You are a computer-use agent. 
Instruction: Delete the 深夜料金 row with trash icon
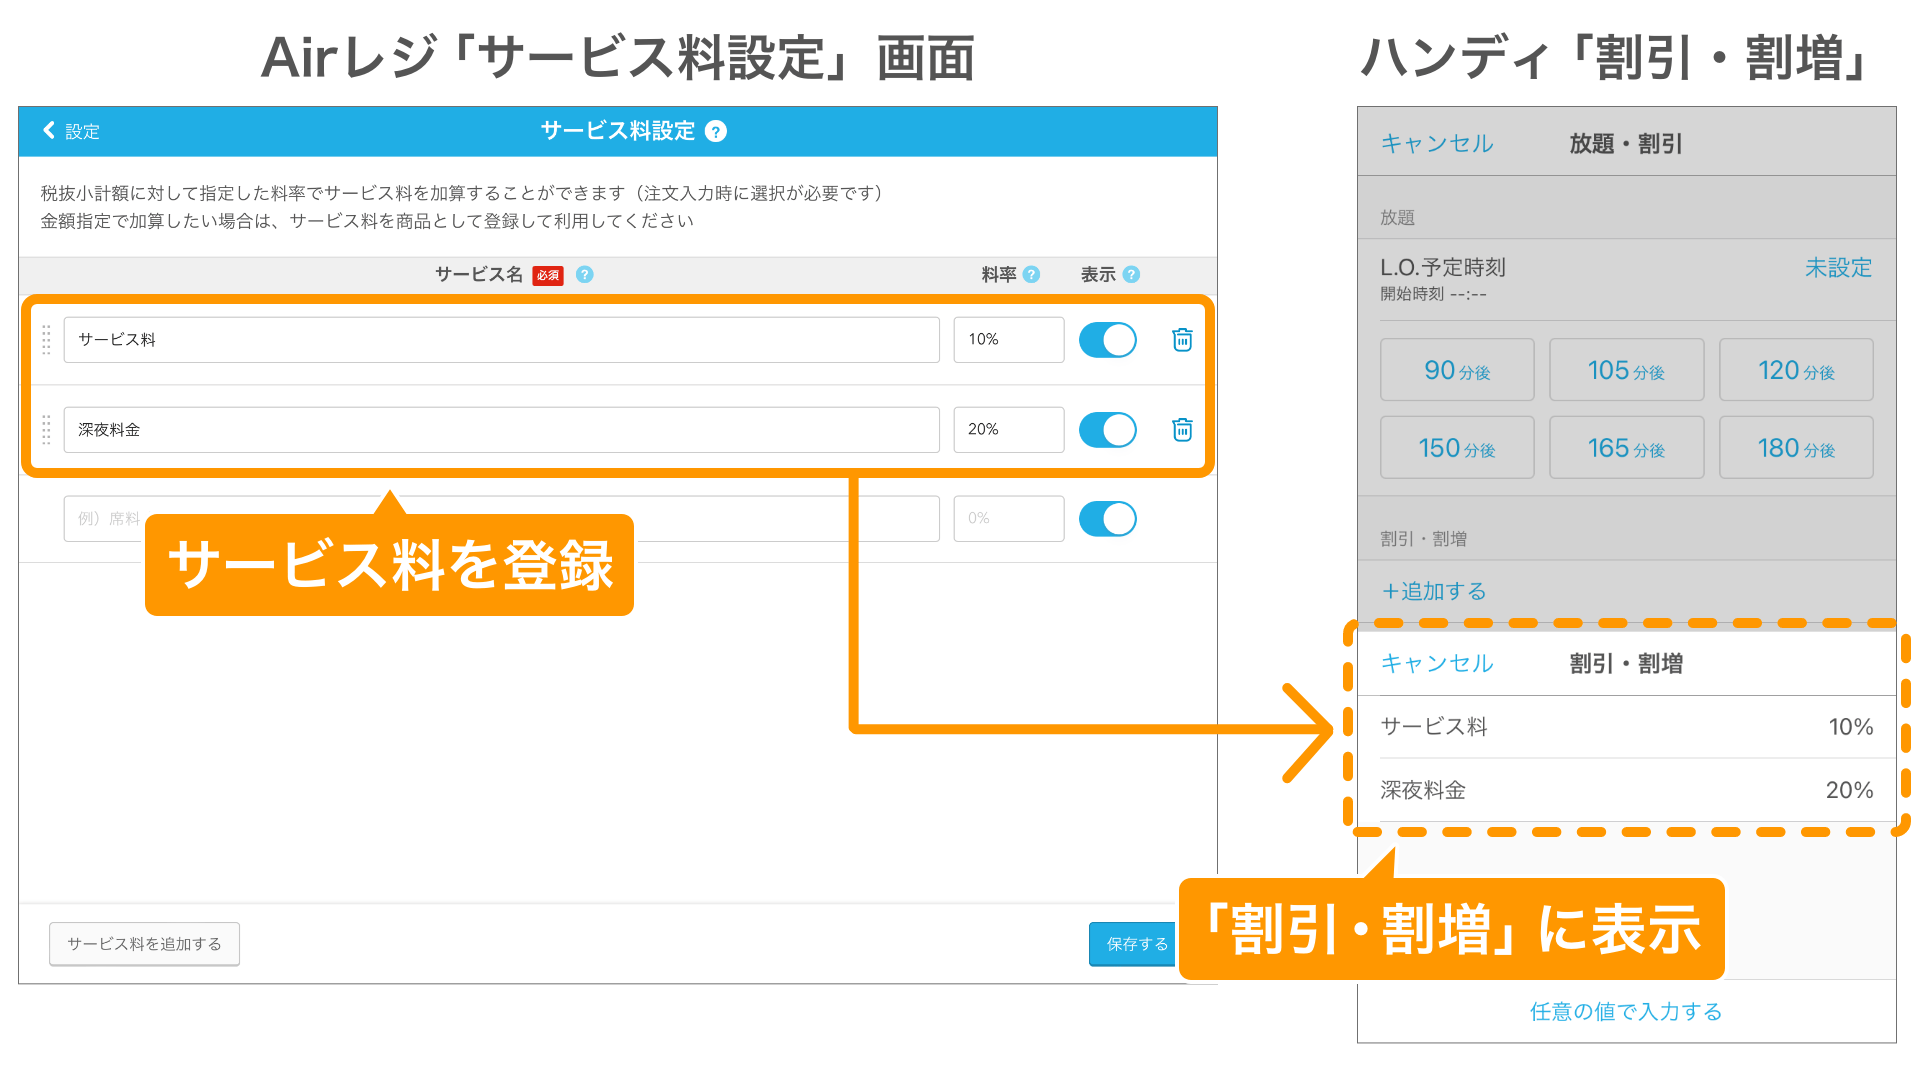click(x=1182, y=430)
